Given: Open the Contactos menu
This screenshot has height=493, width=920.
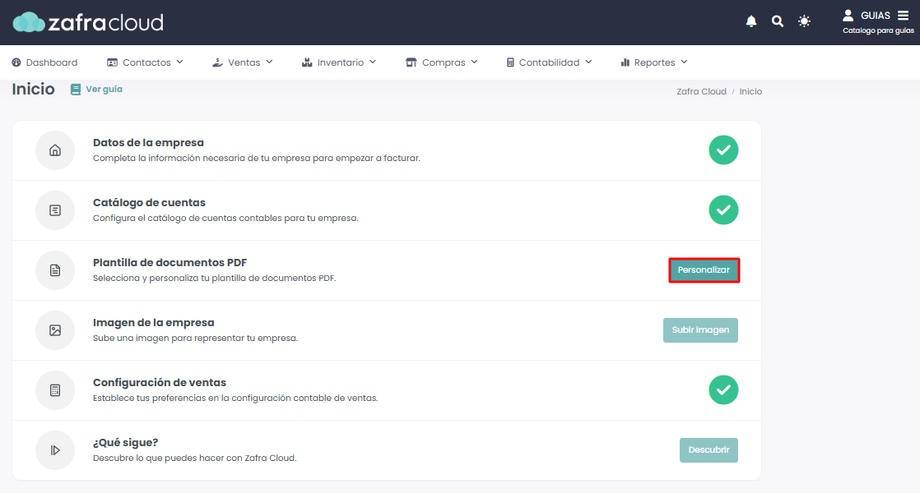Looking at the screenshot, I should [145, 62].
